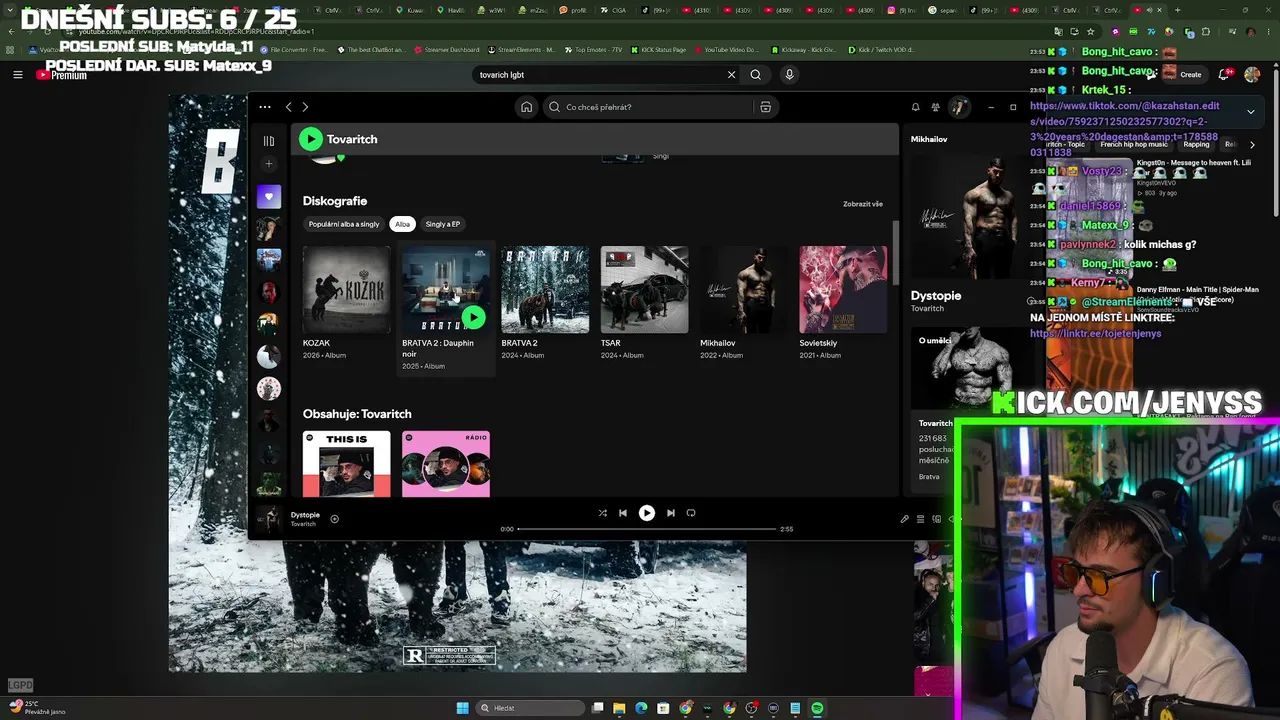This screenshot has width=1280, height=720.
Task: Click Zobrazit vše in Diskografie
Action: 863,204
